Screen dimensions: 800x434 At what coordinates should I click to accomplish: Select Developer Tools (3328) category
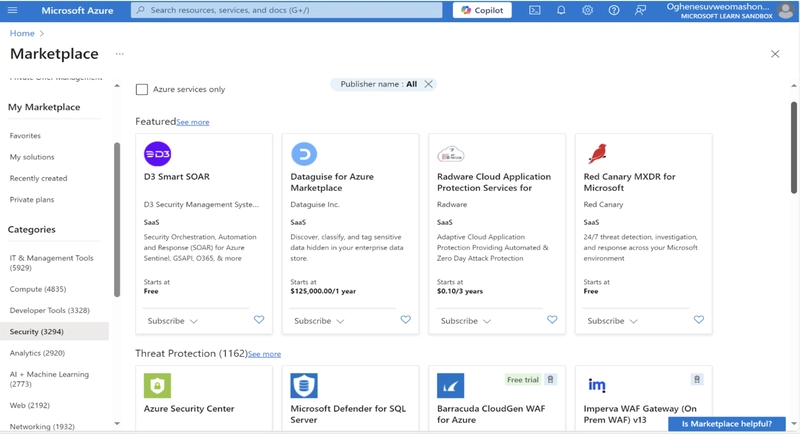click(x=49, y=310)
